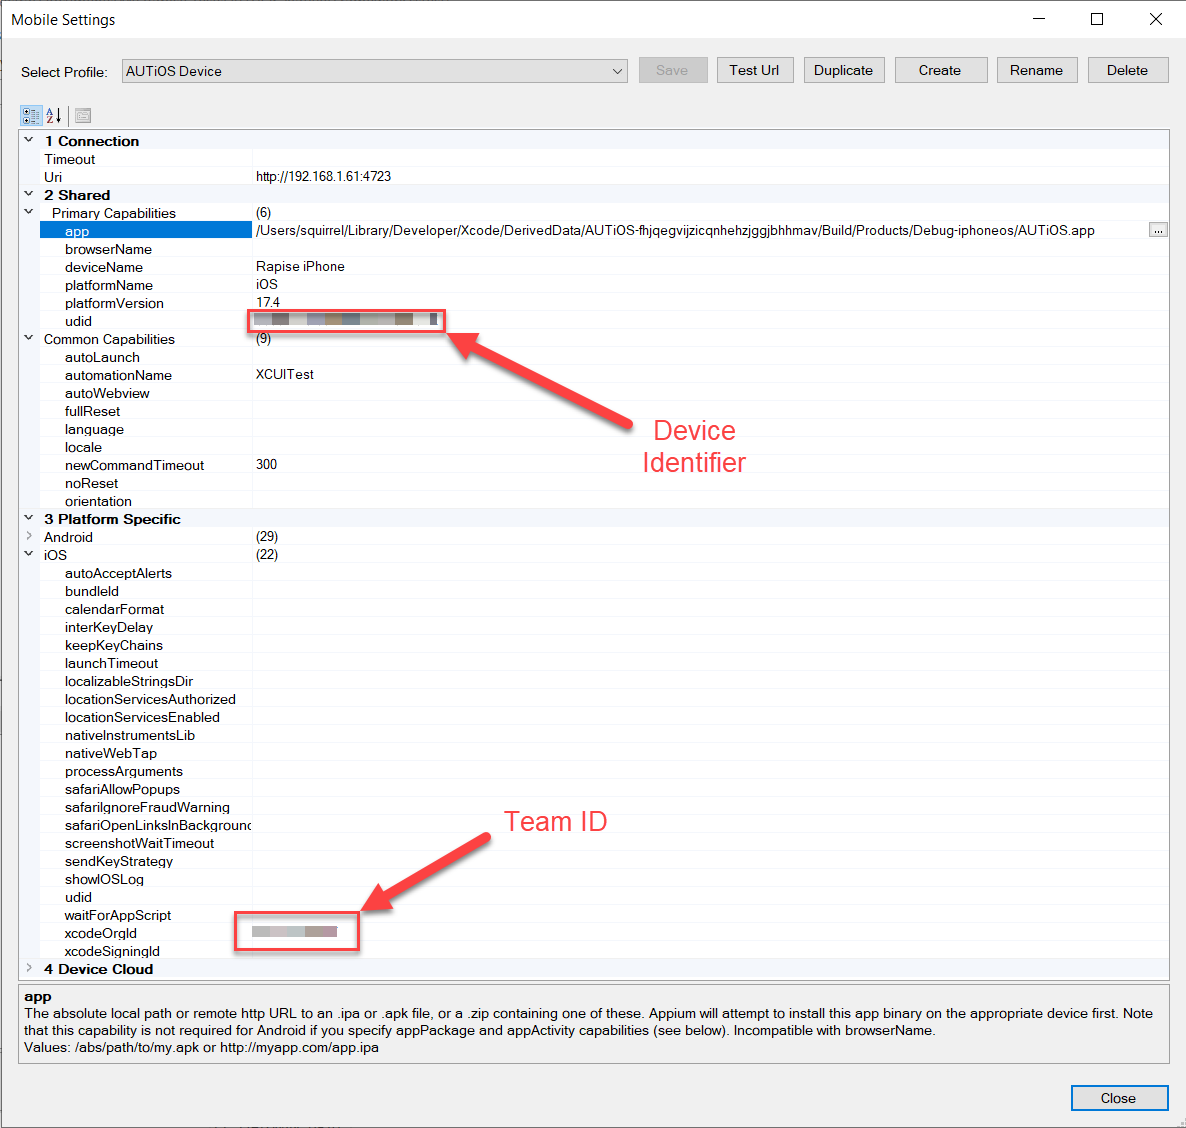Collapse the iOS capabilities group

[x=29, y=555]
